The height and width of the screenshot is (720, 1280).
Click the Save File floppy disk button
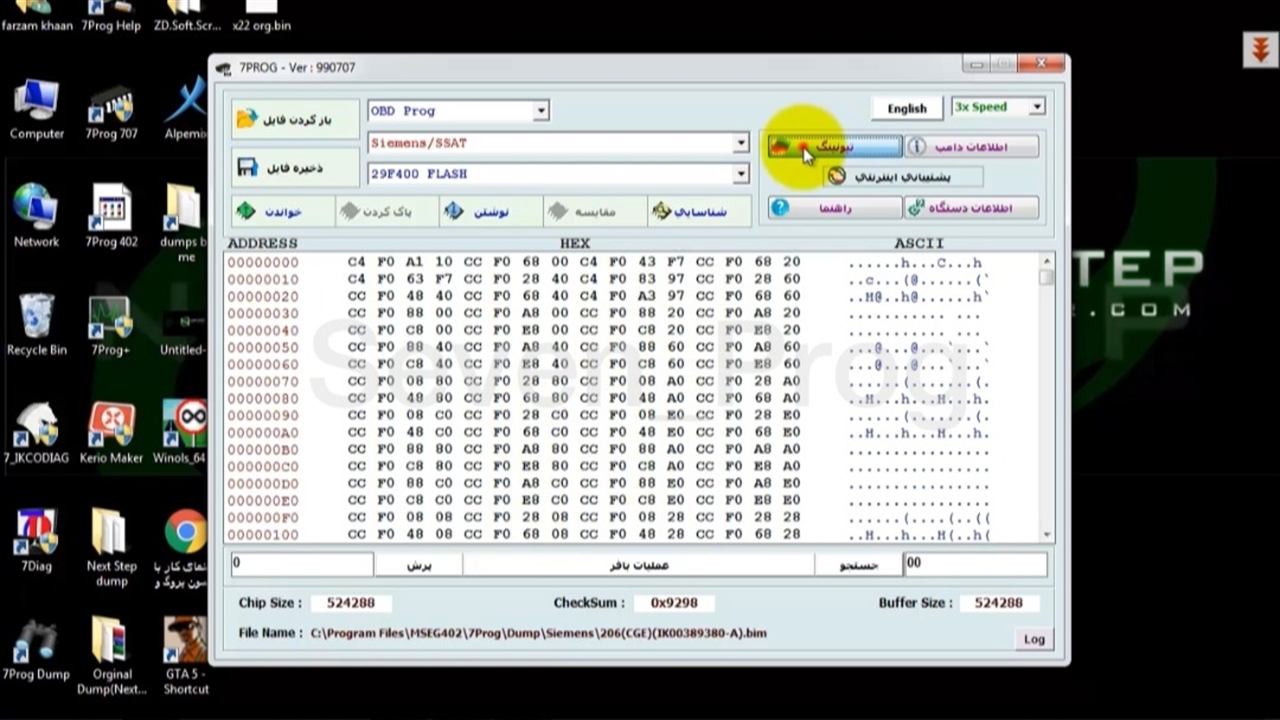point(295,168)
